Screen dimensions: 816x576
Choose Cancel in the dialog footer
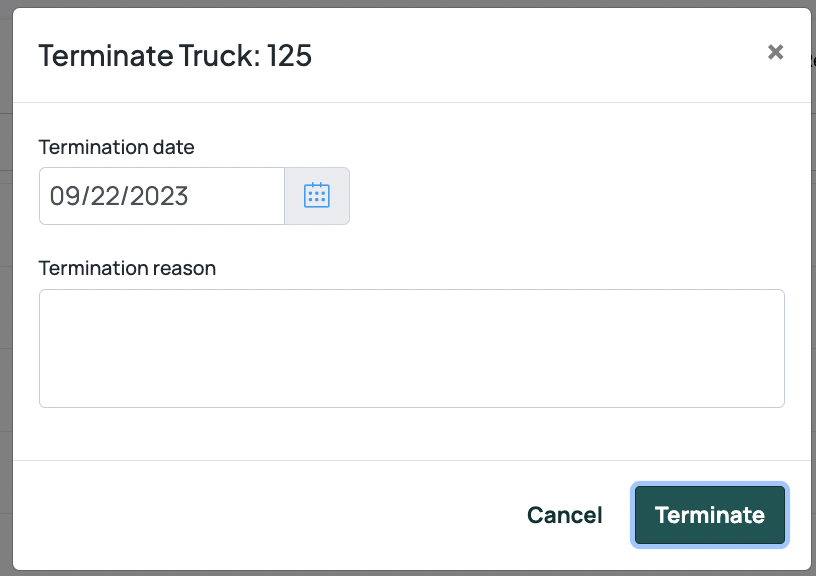[x=565, y=515]
